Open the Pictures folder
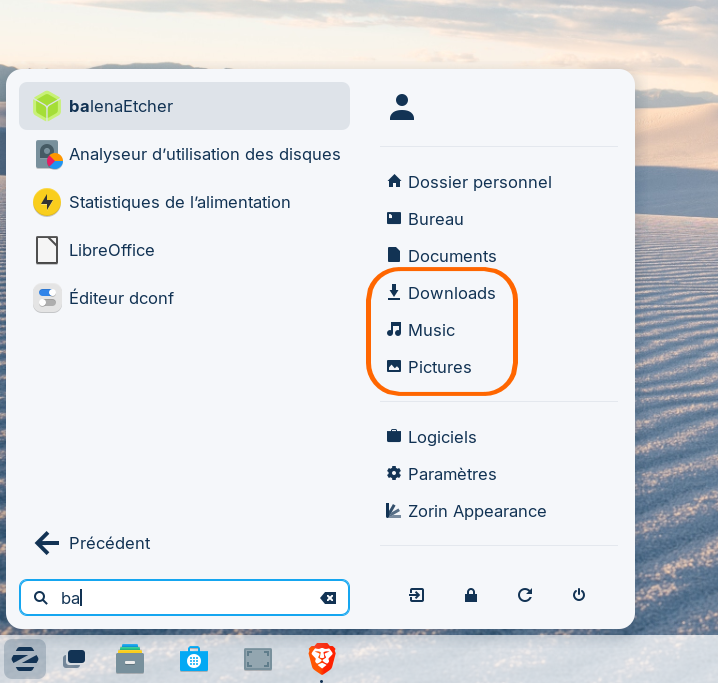Screen dimensions: 718x683 coord(429,367)
